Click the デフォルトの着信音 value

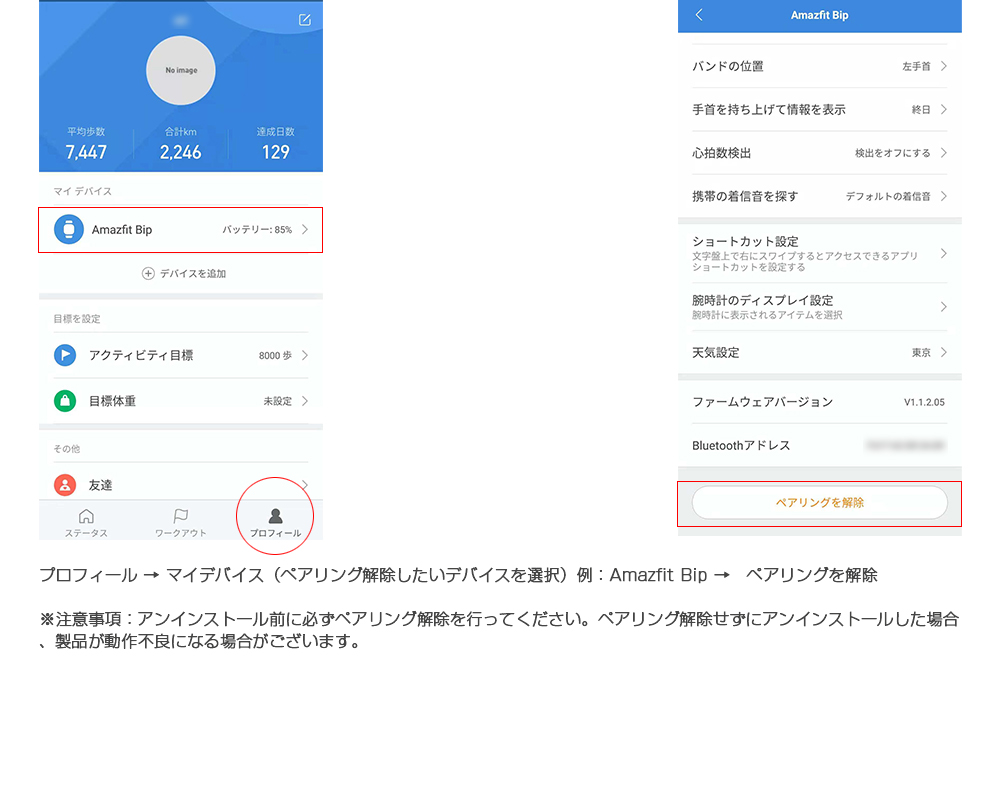(x=888, y=196)
